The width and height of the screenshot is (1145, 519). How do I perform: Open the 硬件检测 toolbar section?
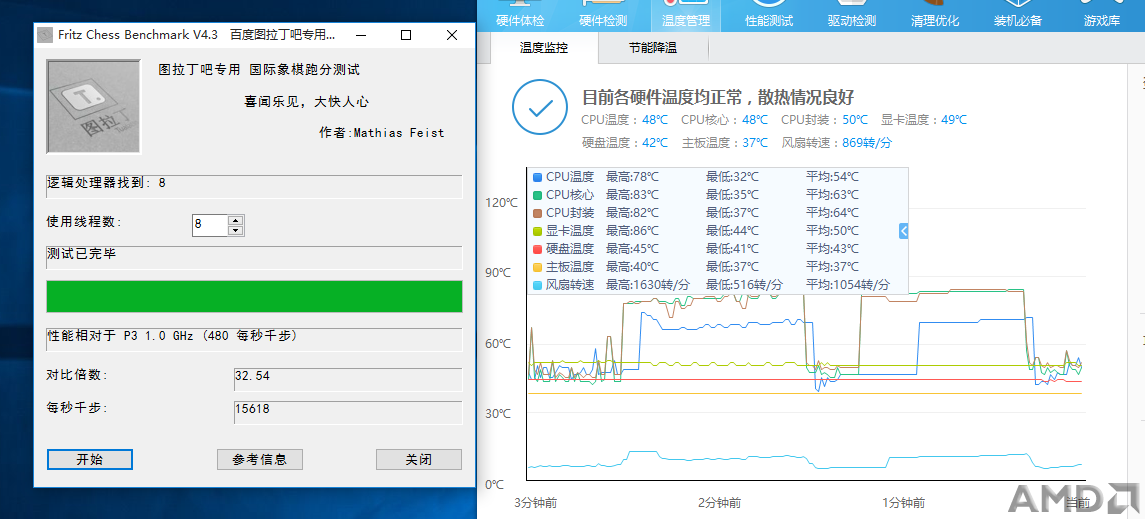603,15
